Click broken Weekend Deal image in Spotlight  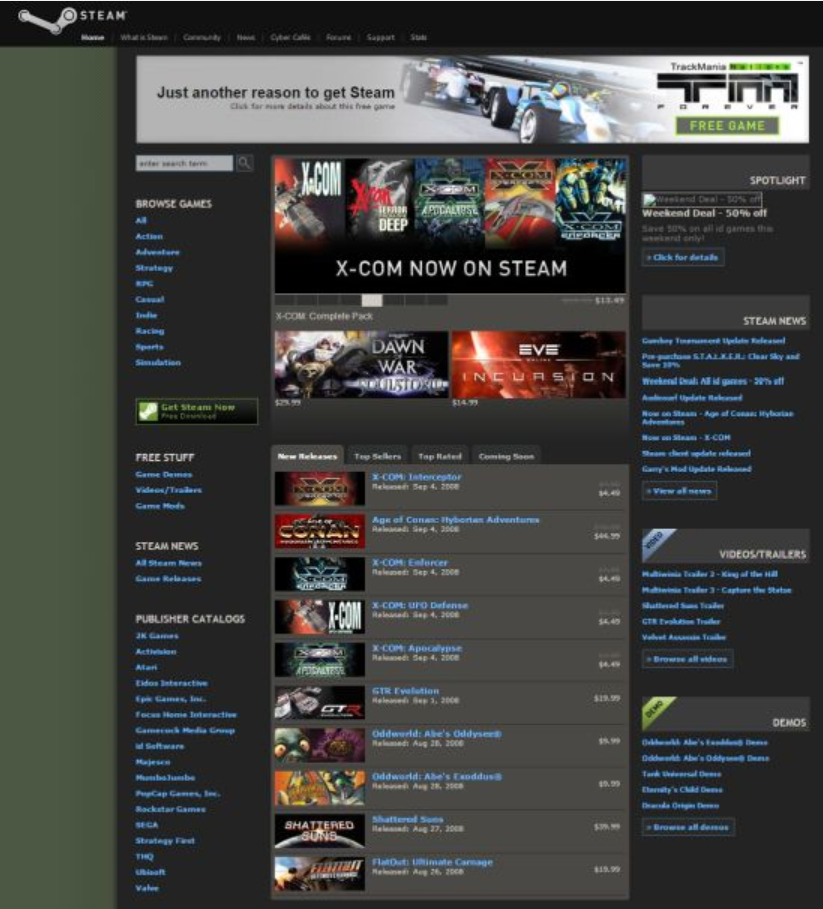click(702, 199)
